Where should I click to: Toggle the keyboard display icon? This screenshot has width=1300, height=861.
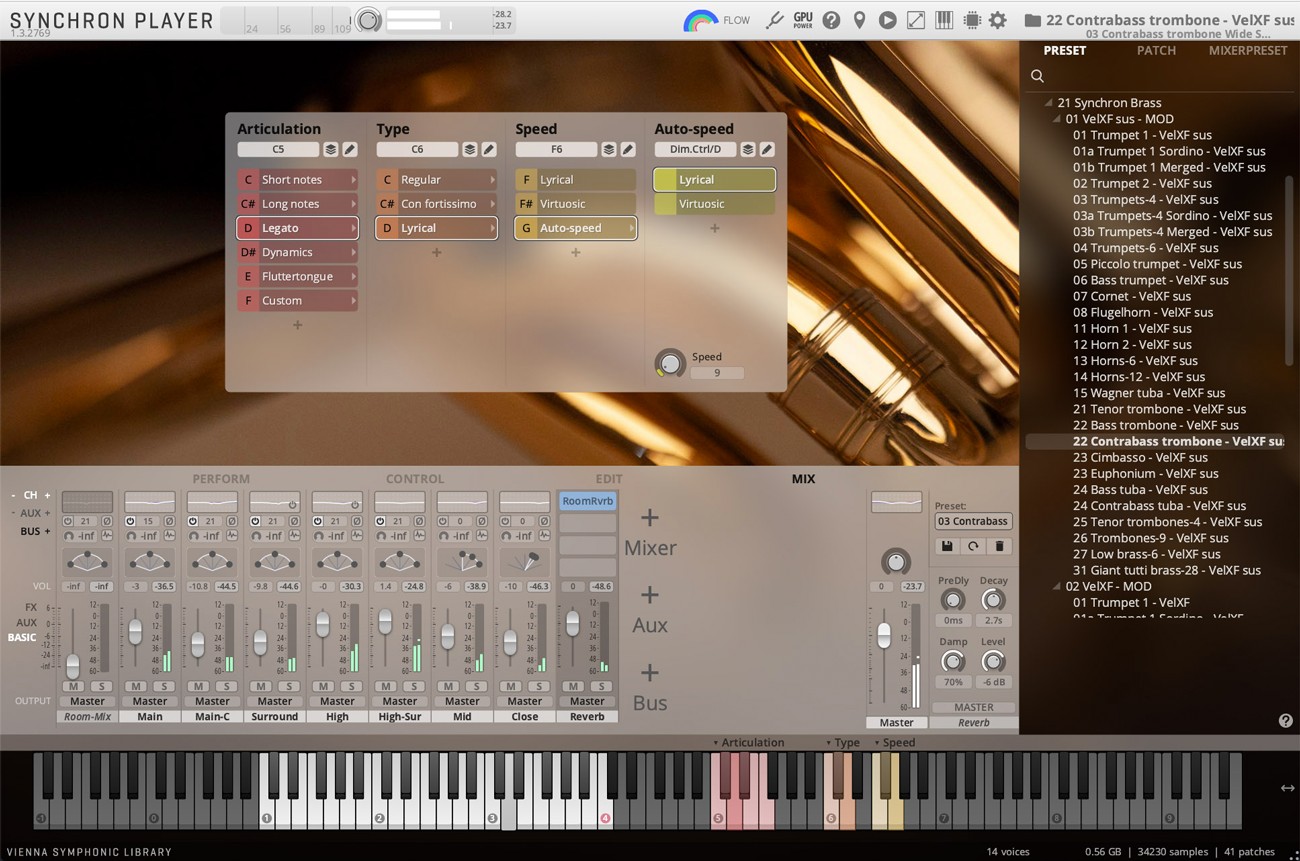[x=944, y=19]
